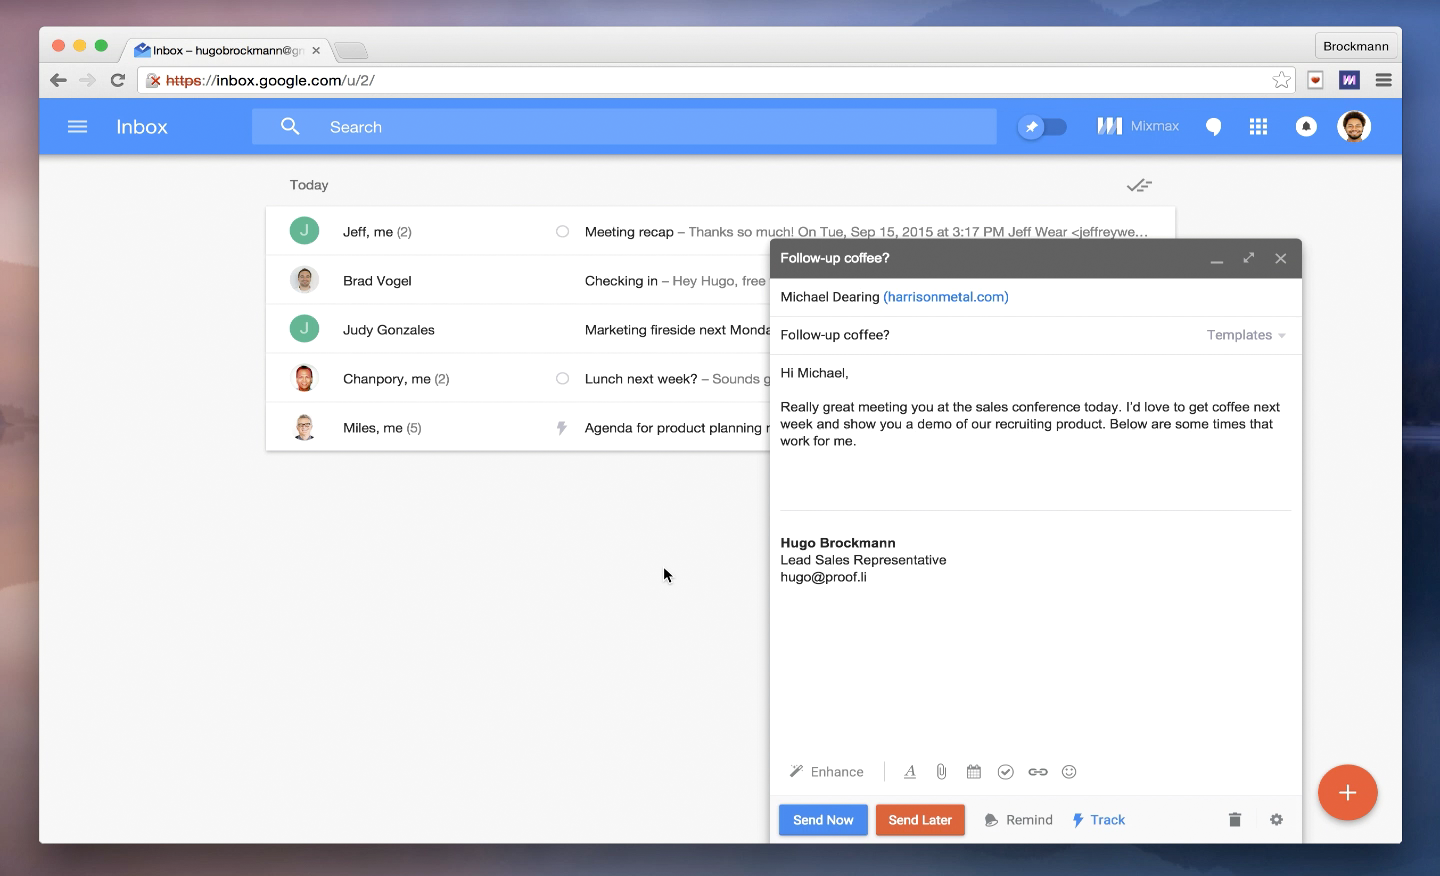Toggle email Track option

pos(1098,820)
